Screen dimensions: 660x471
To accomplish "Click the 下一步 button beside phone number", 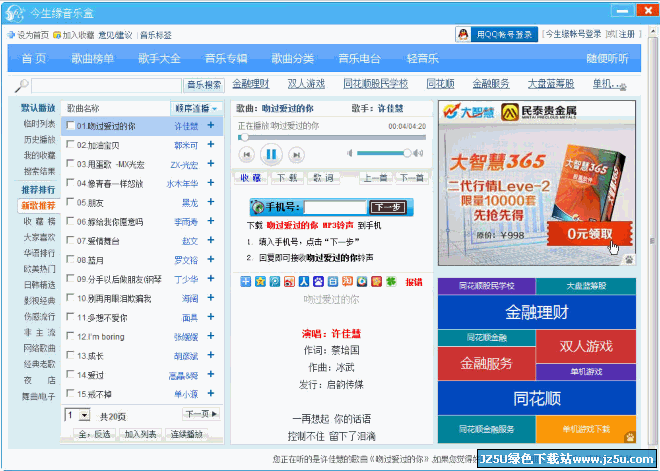I will click(388, 207).
